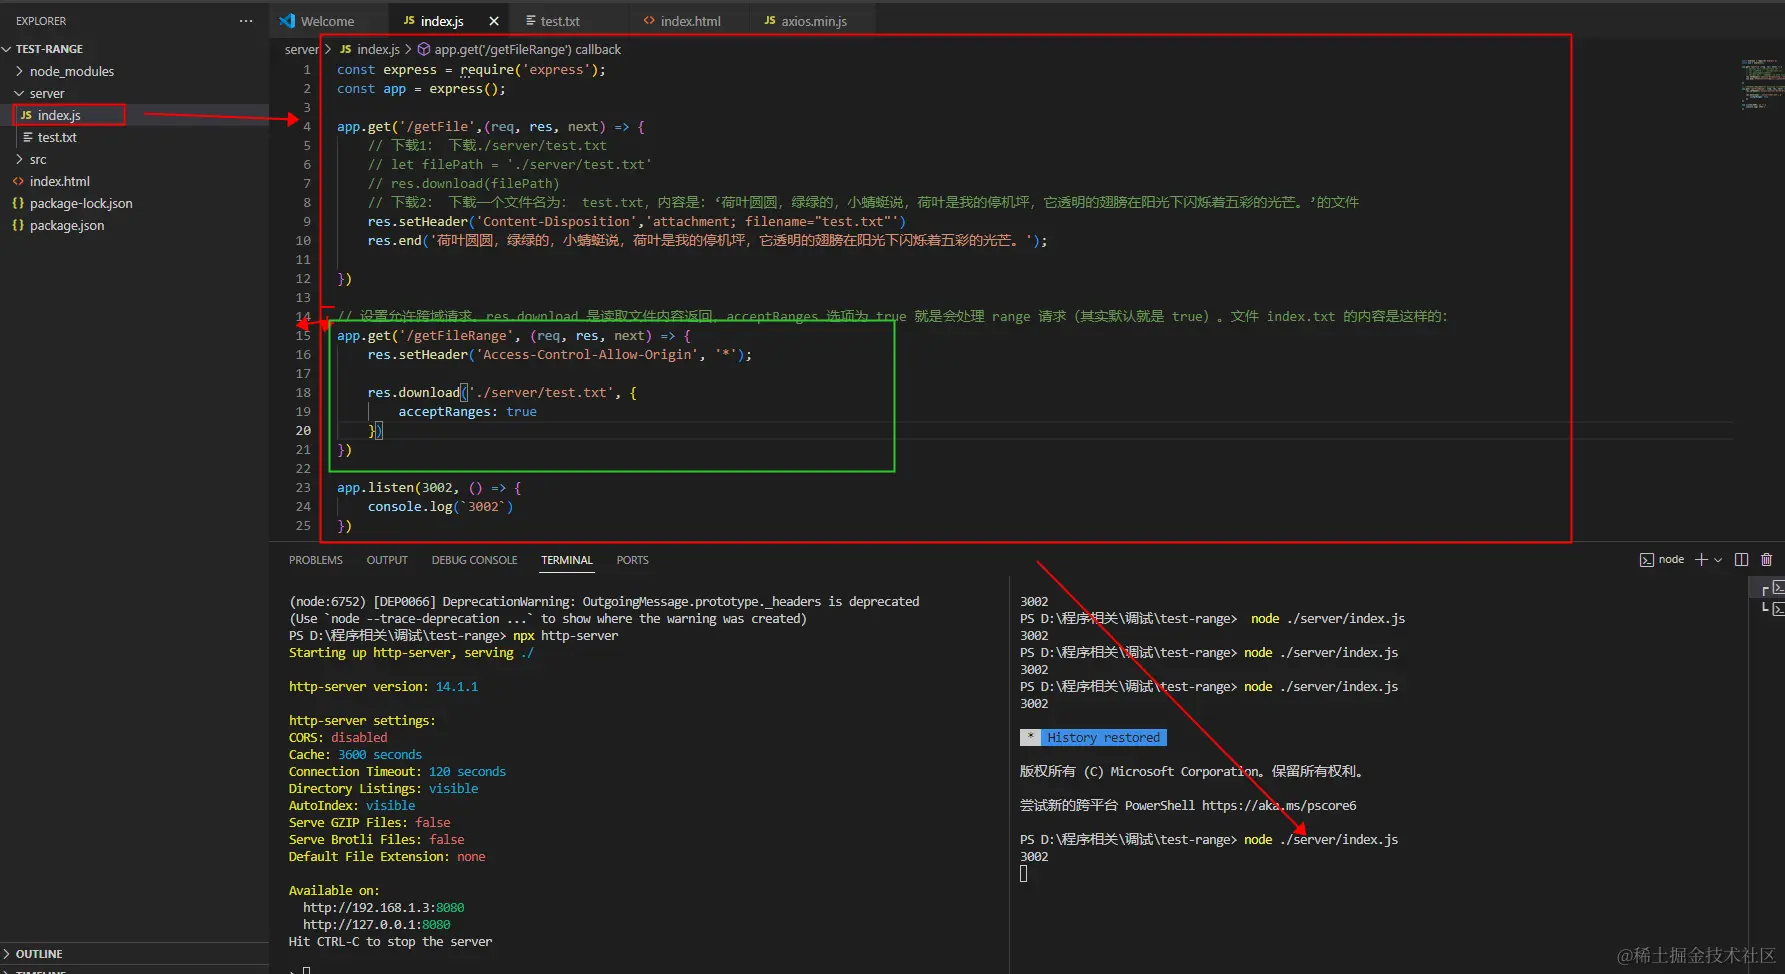Screen dimensions: 1785x974
Task: Click the Access-Control-Allow-Origin setHeader line
Action: pos(559,354)
